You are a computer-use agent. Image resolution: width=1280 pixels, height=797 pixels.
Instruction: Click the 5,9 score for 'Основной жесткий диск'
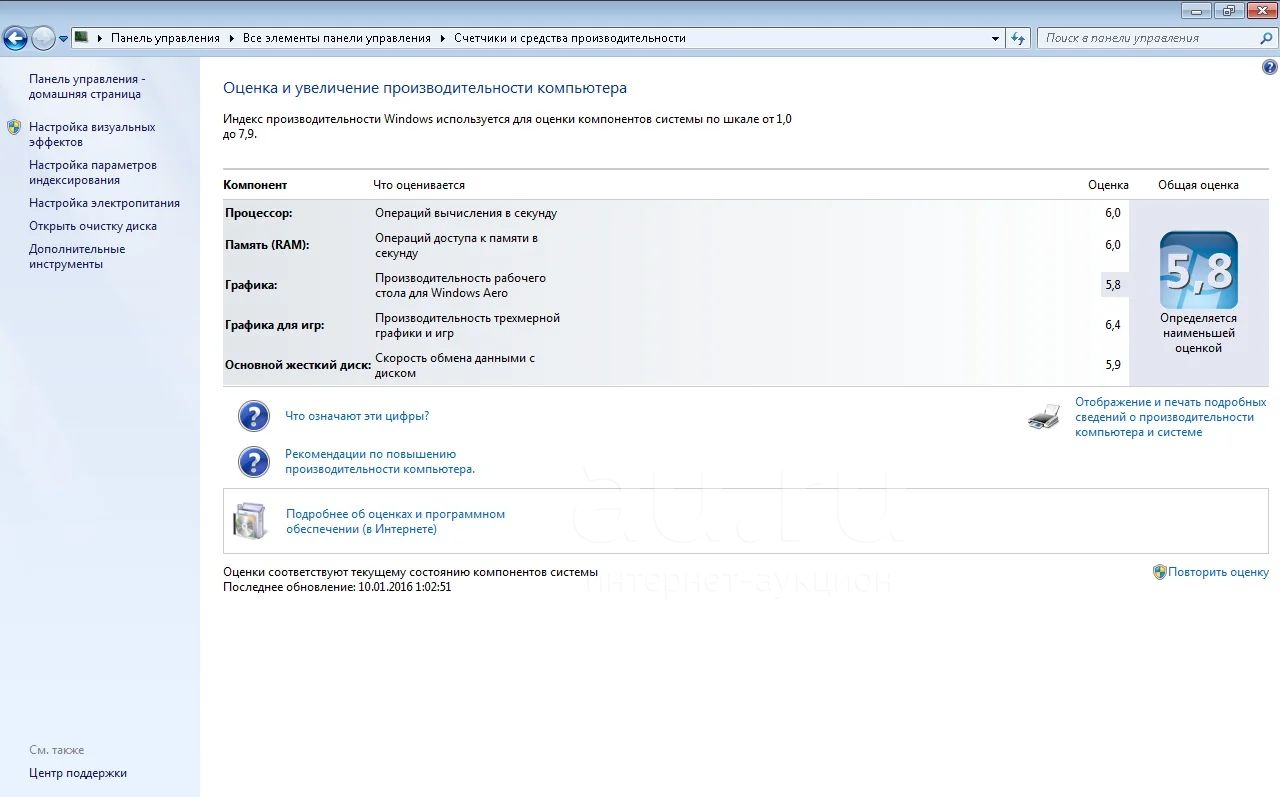pos(1113,365)
